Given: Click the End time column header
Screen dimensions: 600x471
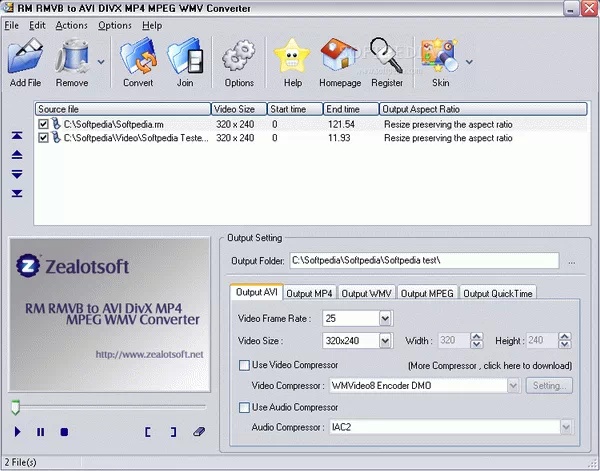Looking at the screenshot, I should pyautogui.click(x=351, y=109).
